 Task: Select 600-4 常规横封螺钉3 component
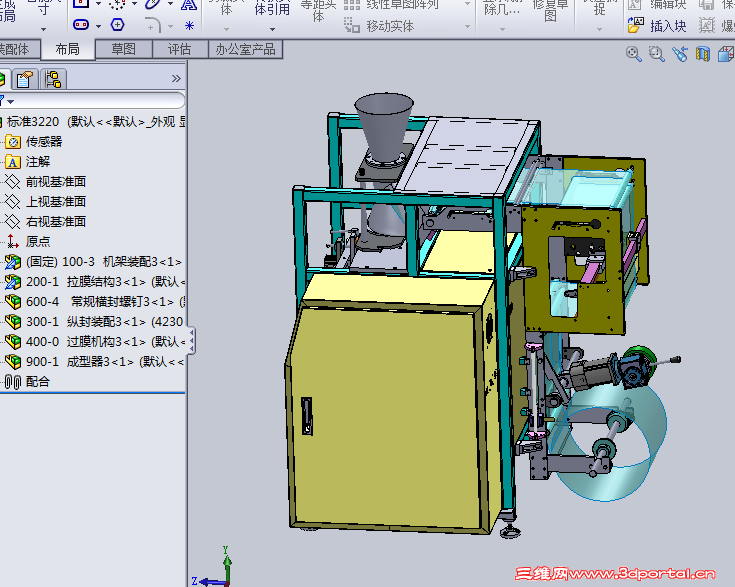pyautogui.click(x=95, y=301)
